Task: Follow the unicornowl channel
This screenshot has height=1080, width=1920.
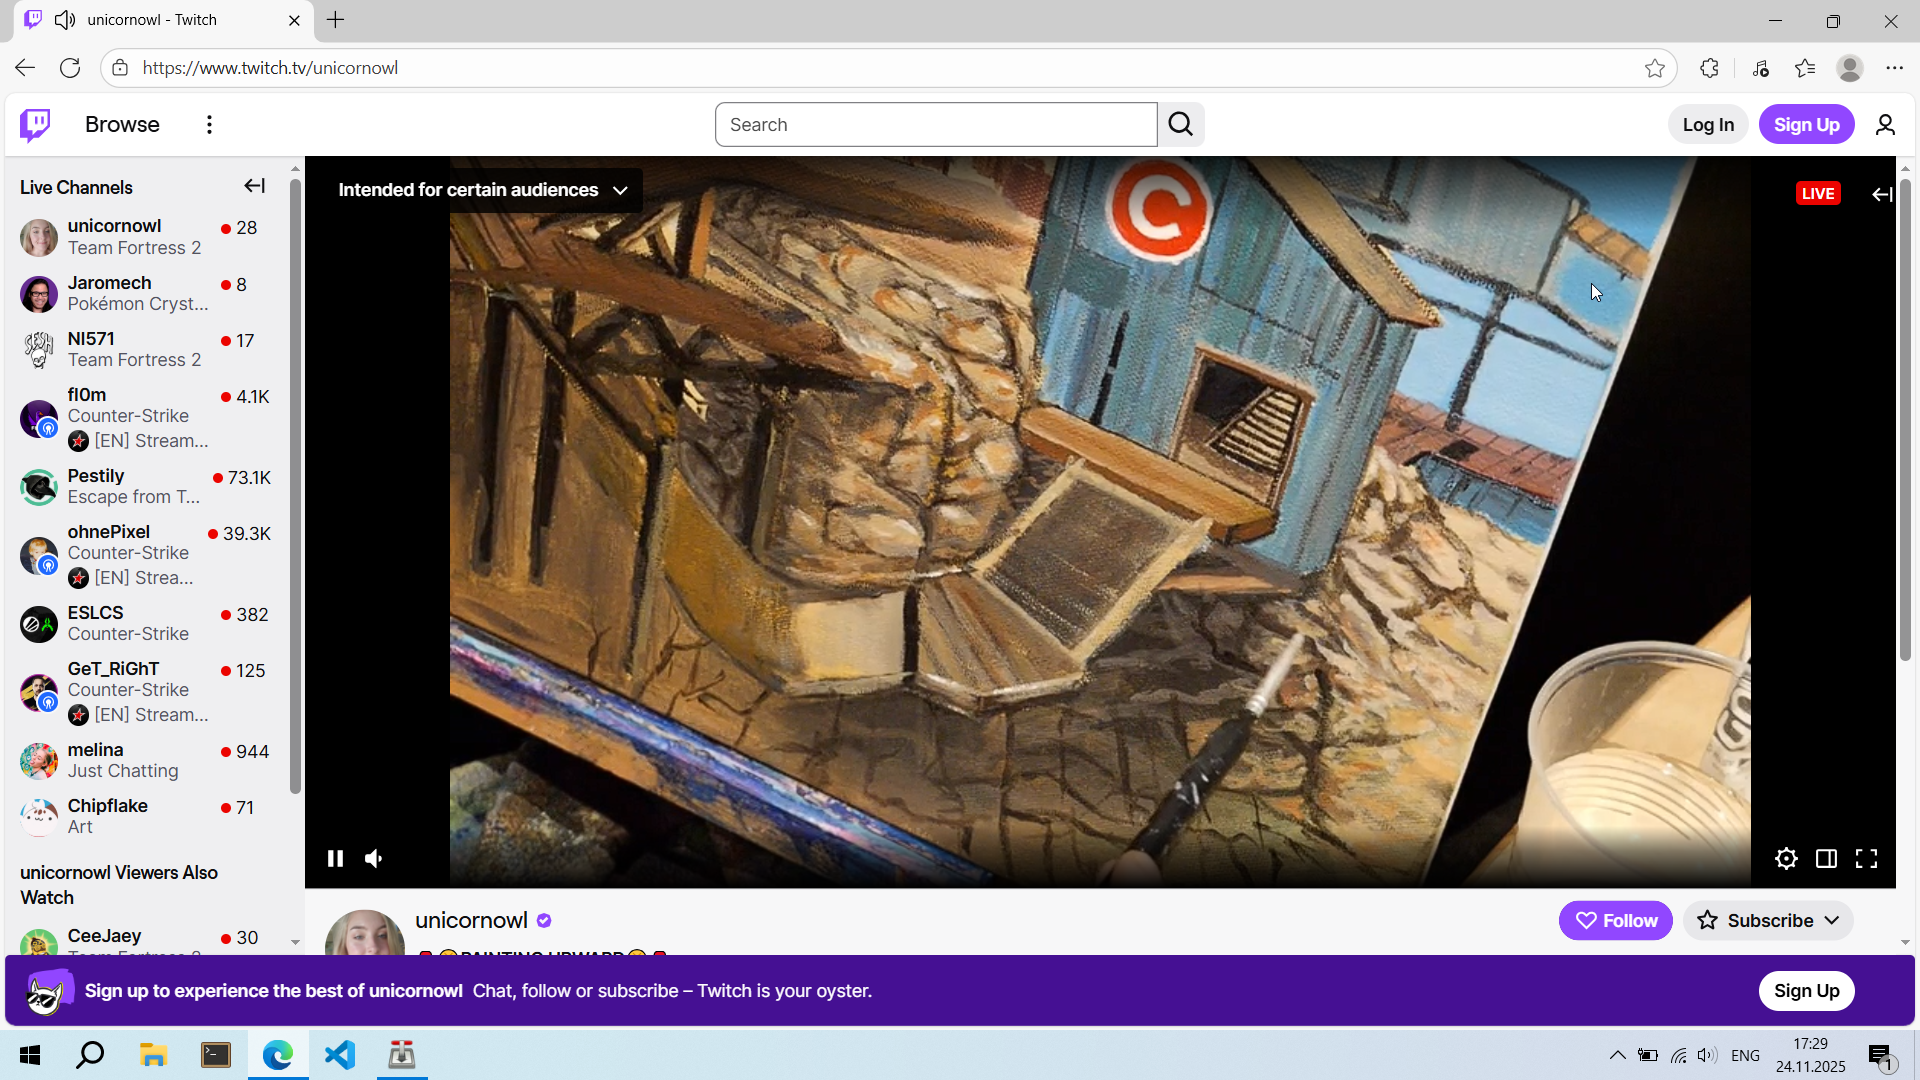Action: (1615, 921)
